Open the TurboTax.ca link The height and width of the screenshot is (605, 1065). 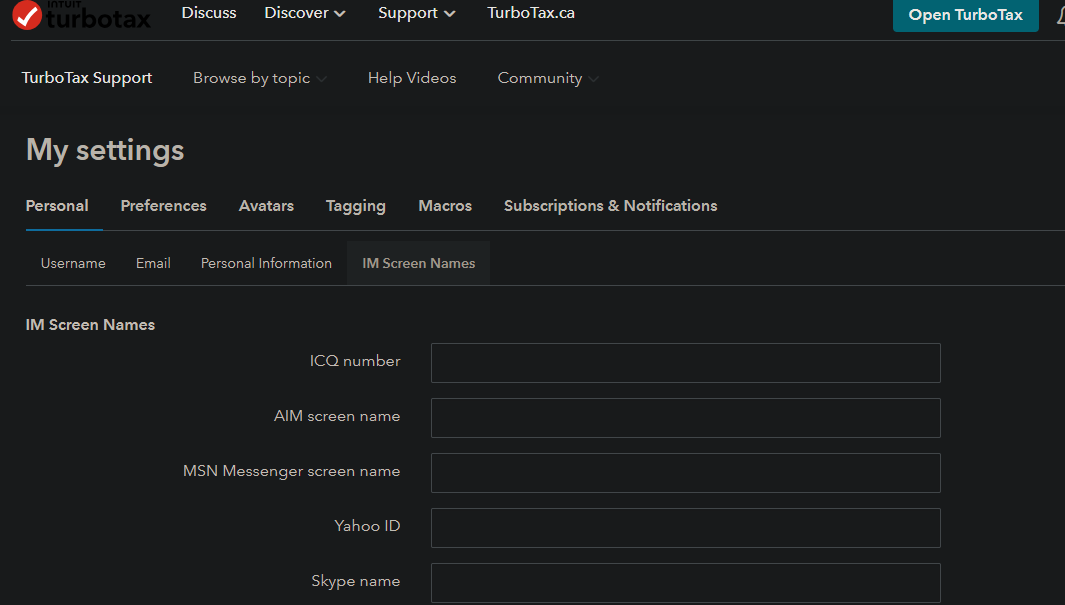(530, 13)
